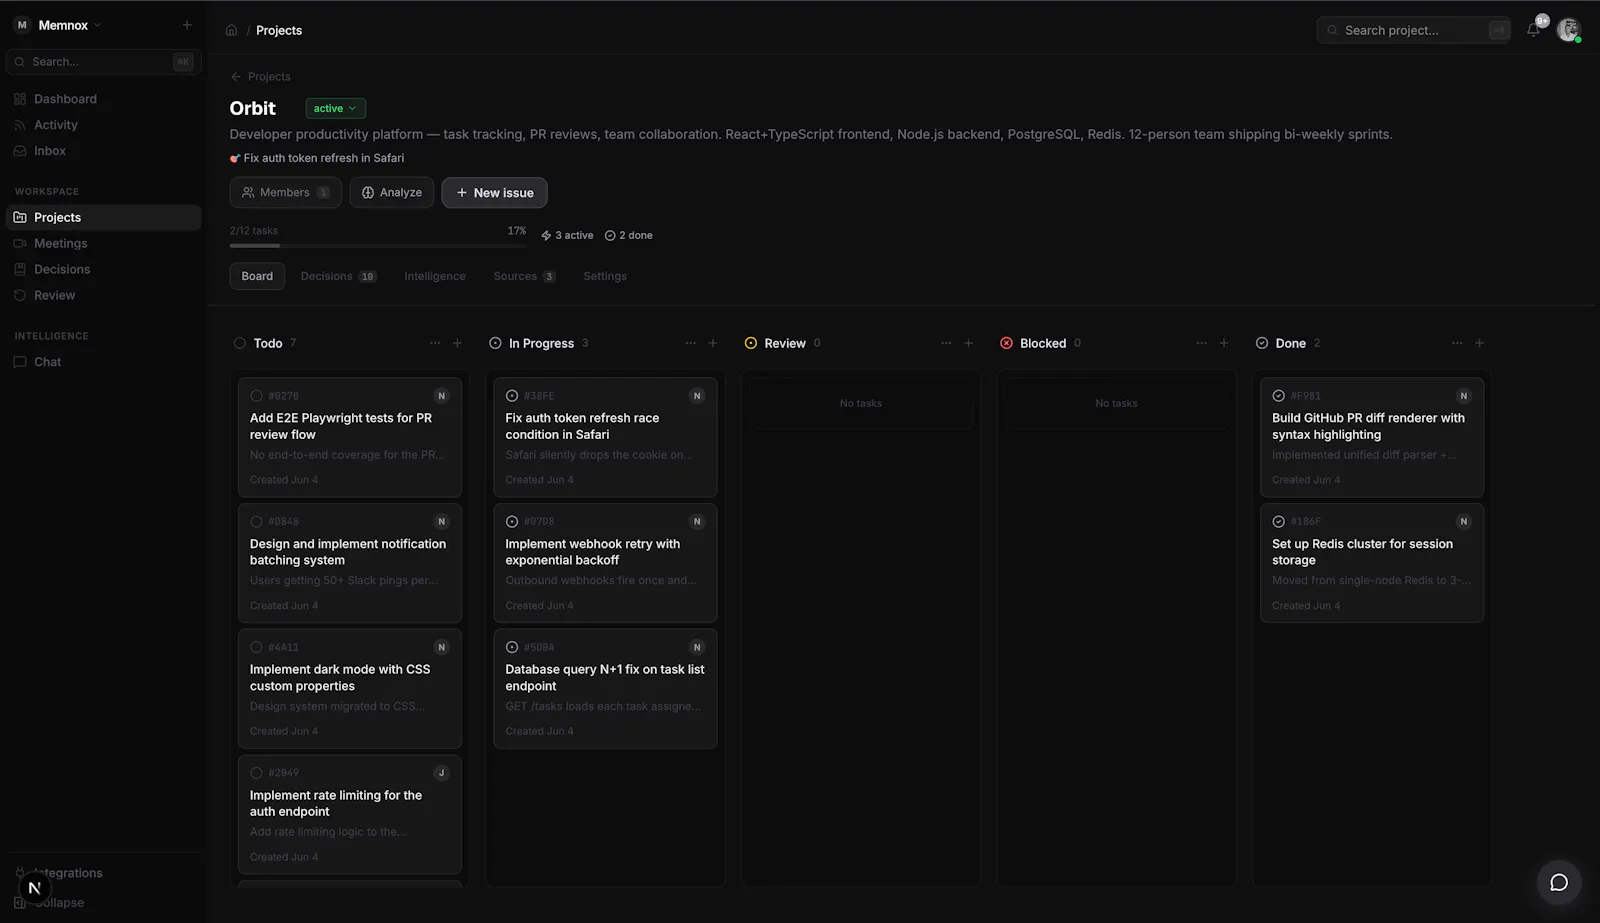Click Projects in the breadcrumb

pyautogui.click(x=279, y=30)
